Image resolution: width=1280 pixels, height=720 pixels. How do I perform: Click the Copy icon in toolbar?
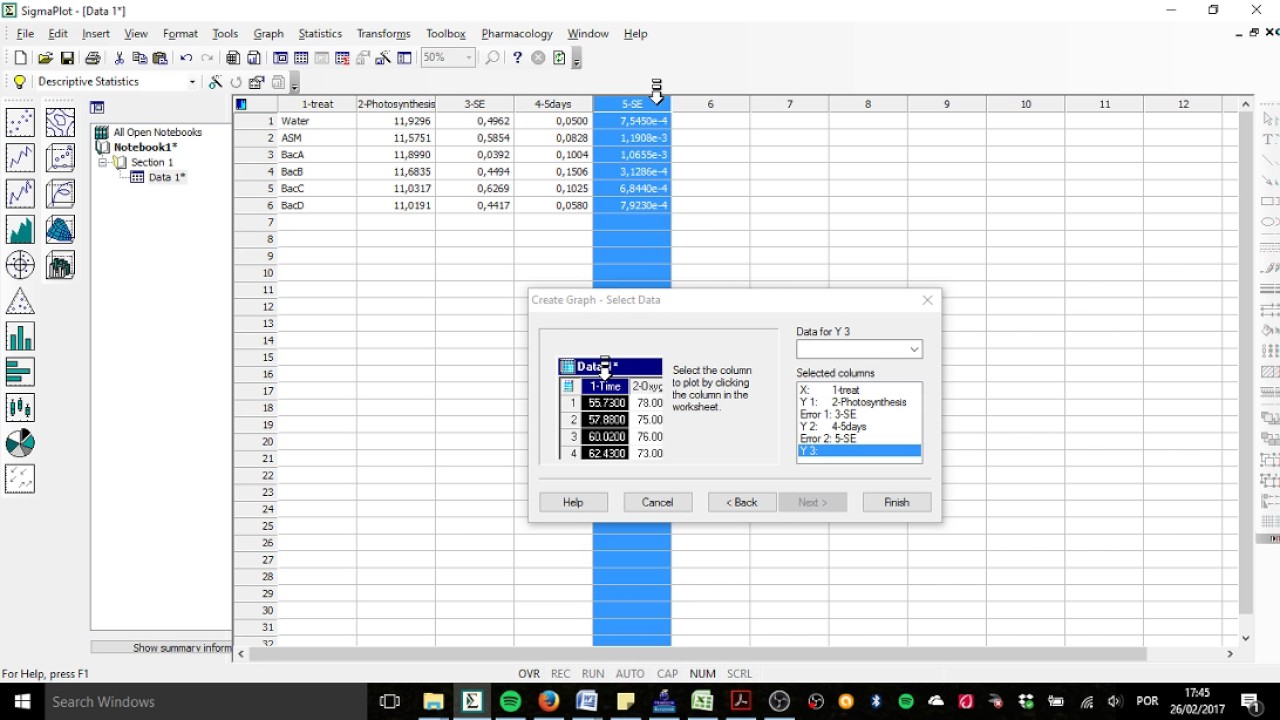point(139,58)
